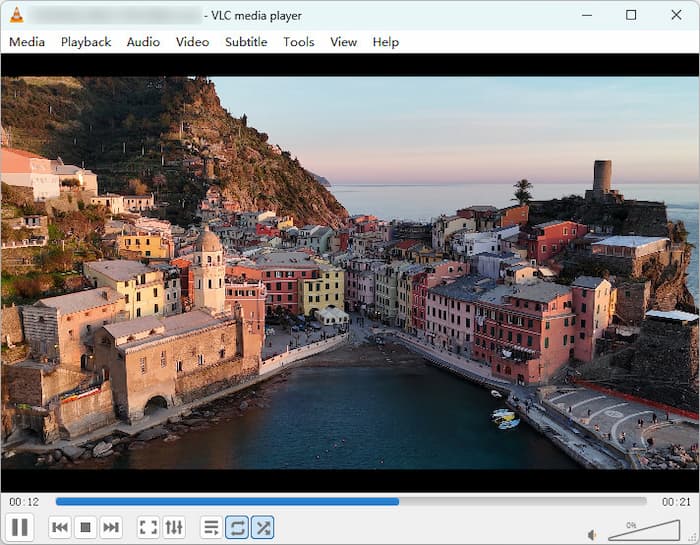Open the Audio menu
The height and width of the screenshot is (545, 700).
143,42
